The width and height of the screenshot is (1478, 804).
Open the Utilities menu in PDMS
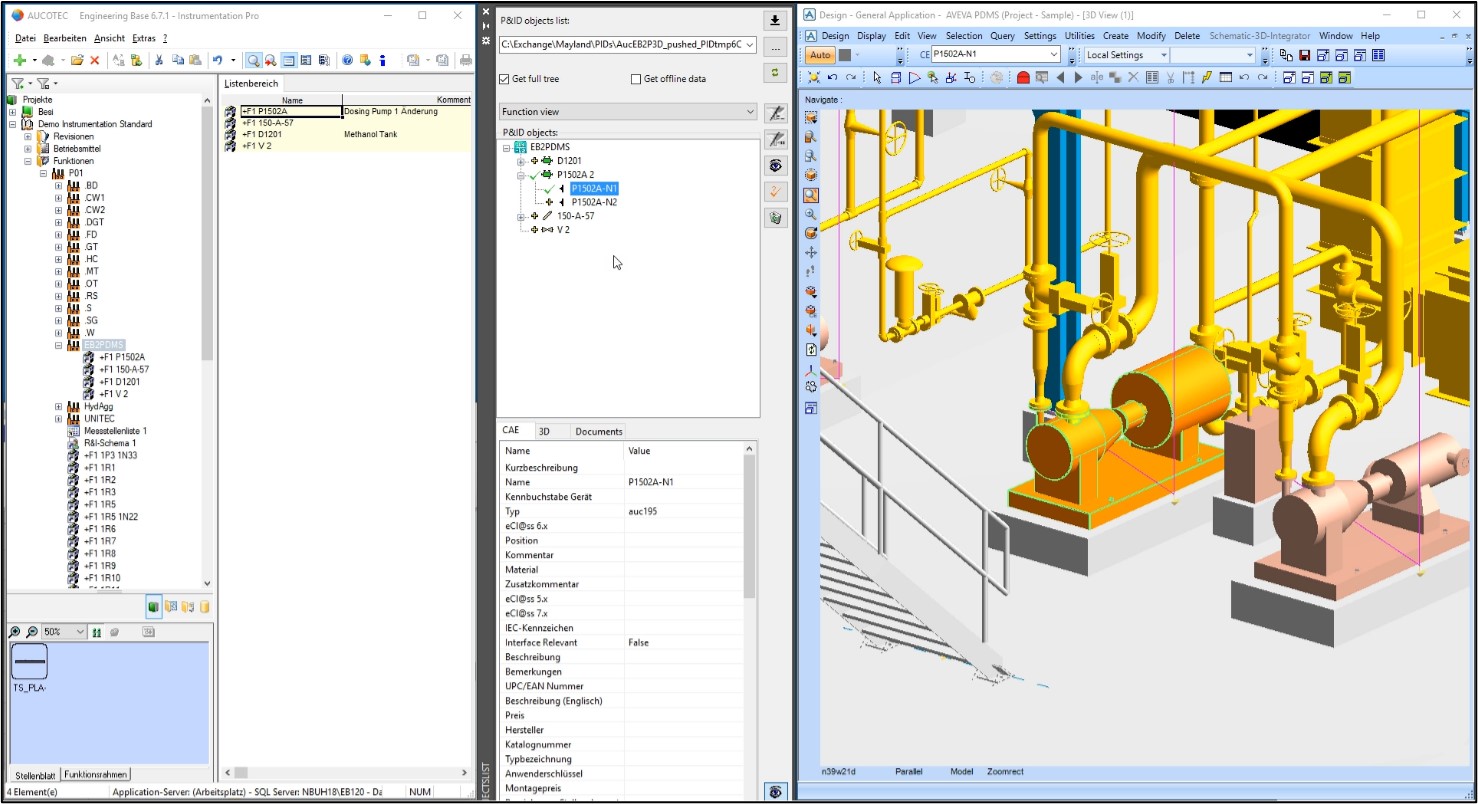click(x=1079, y=36)
